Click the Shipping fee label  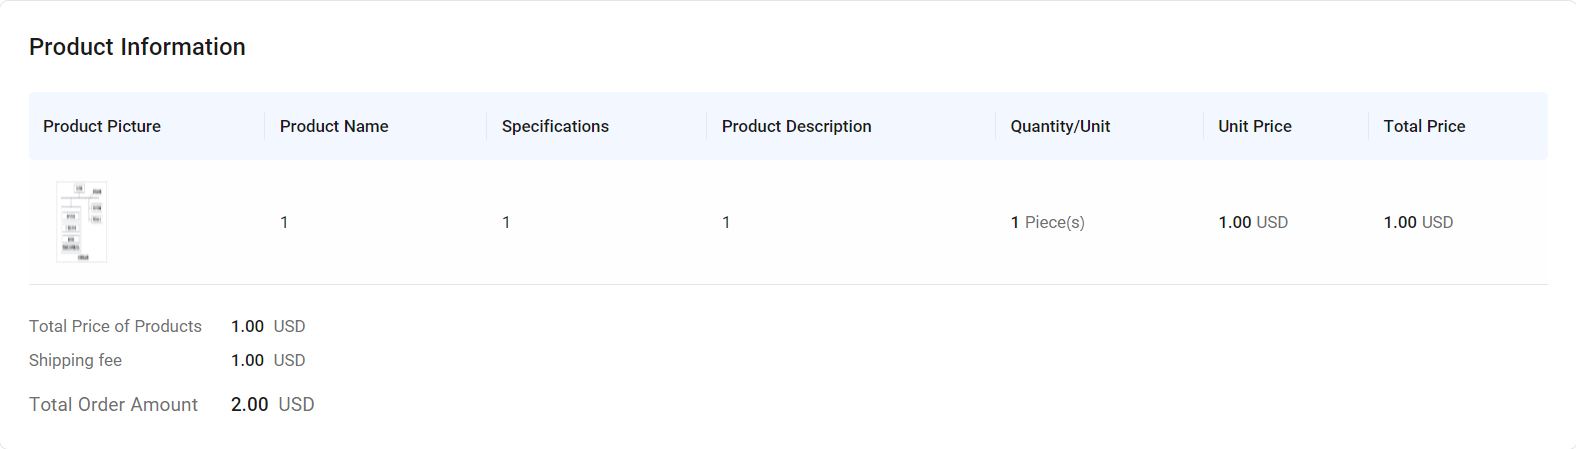[x=75, y=360]
